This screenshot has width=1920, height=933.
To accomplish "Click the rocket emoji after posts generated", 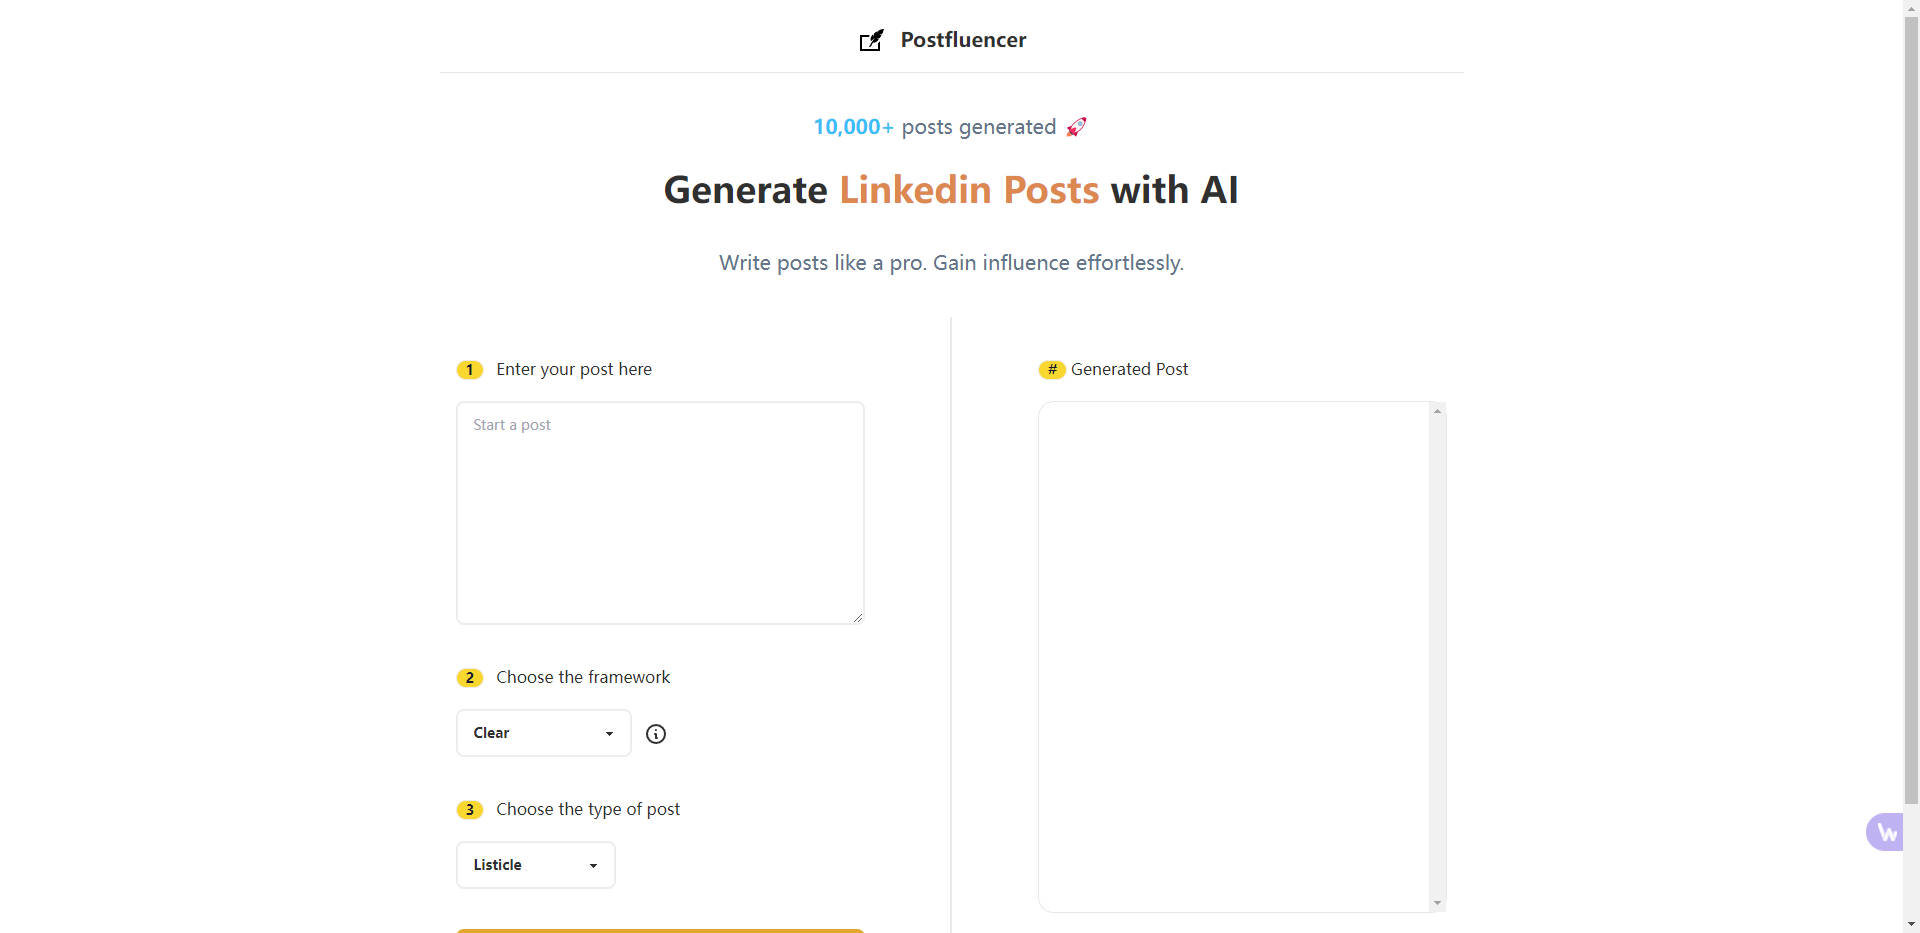I will pos(1076,127).
